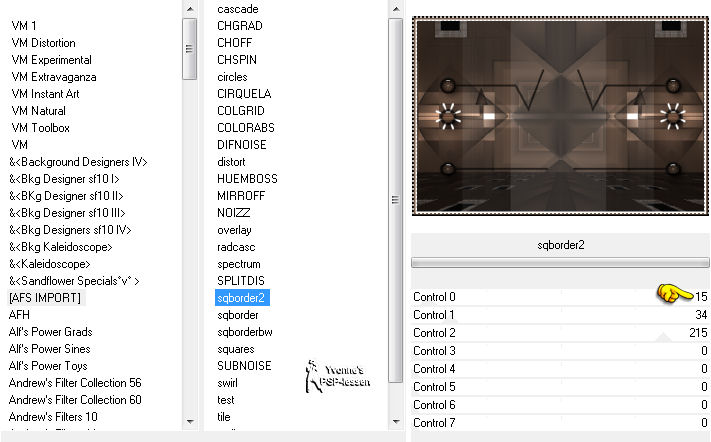The height and width of the screenshot is (442, 711).
Task: Click the category list scrollbar thumb
Action: pyautogui.click(x=190, y=49)
